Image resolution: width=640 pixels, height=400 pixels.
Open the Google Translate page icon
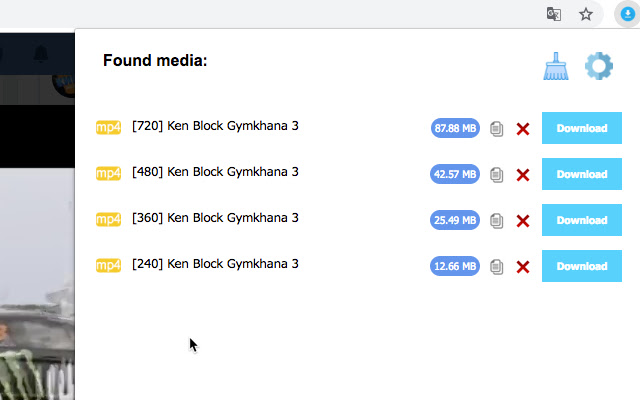coord(553,14)
